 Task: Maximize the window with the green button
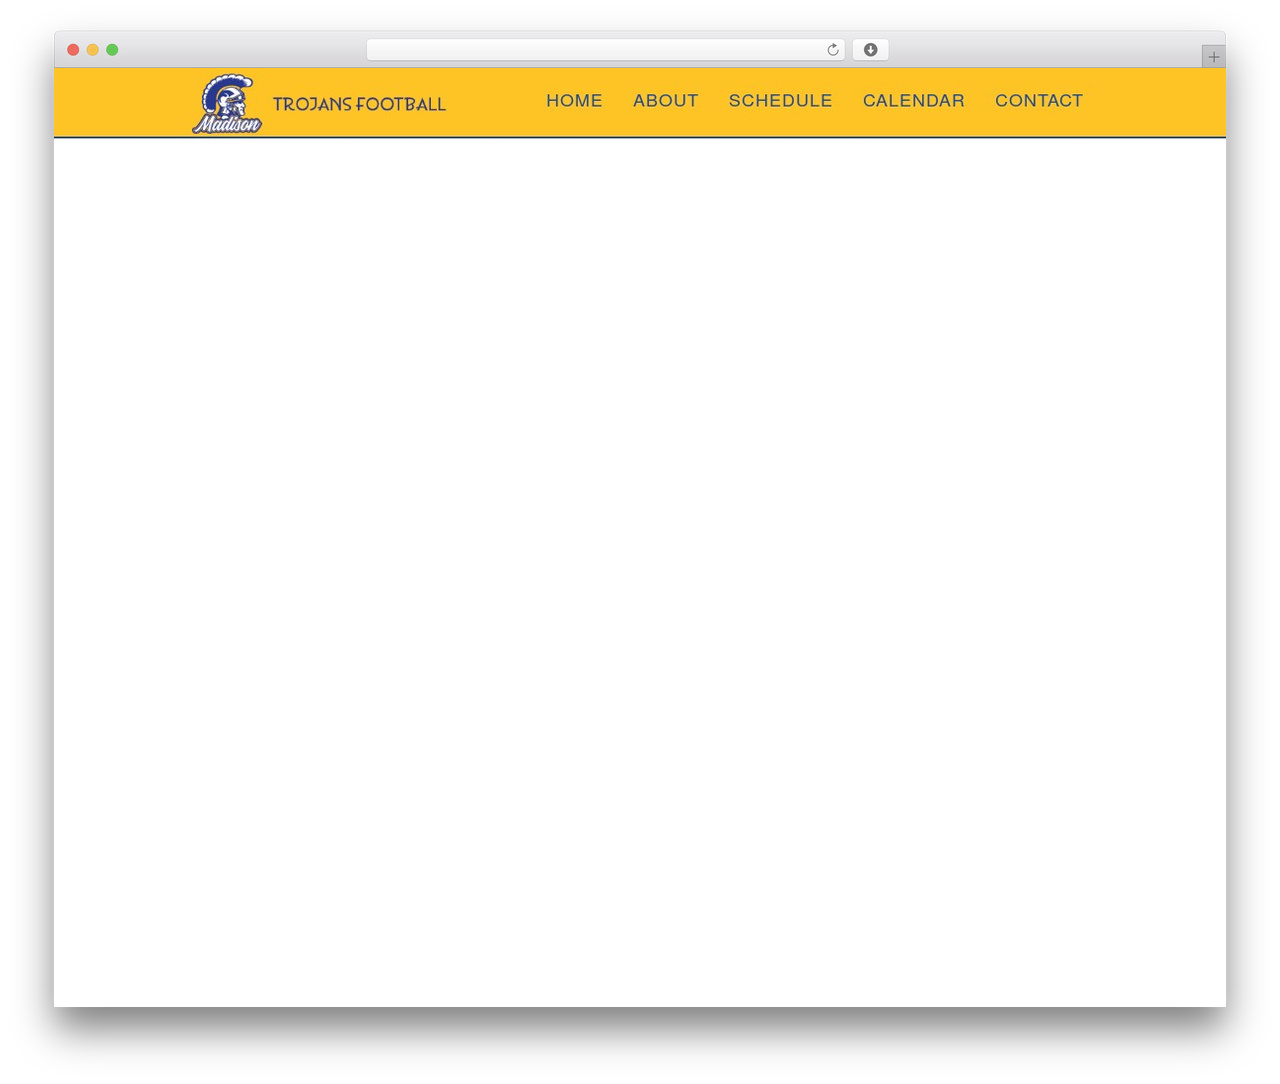click(112, 50)
